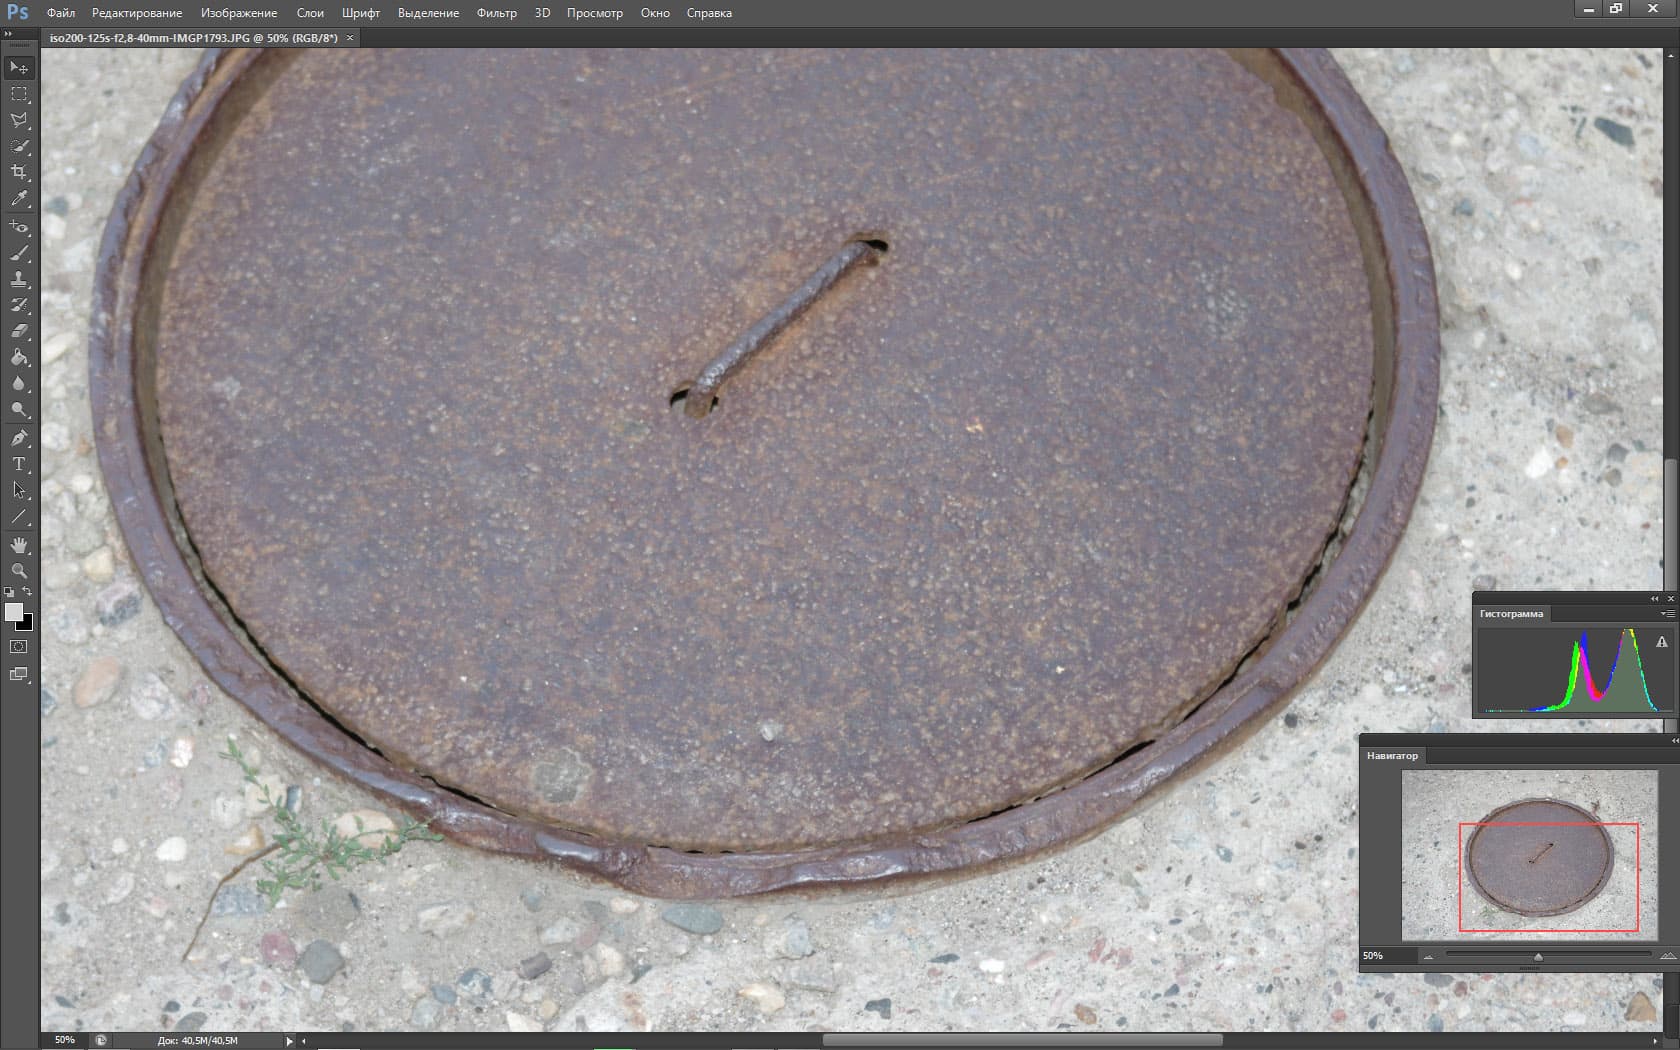Collapse the Navigator panel group
The width and height of the screenshot is (1680, 1050).
click(x=1674, y=741)
